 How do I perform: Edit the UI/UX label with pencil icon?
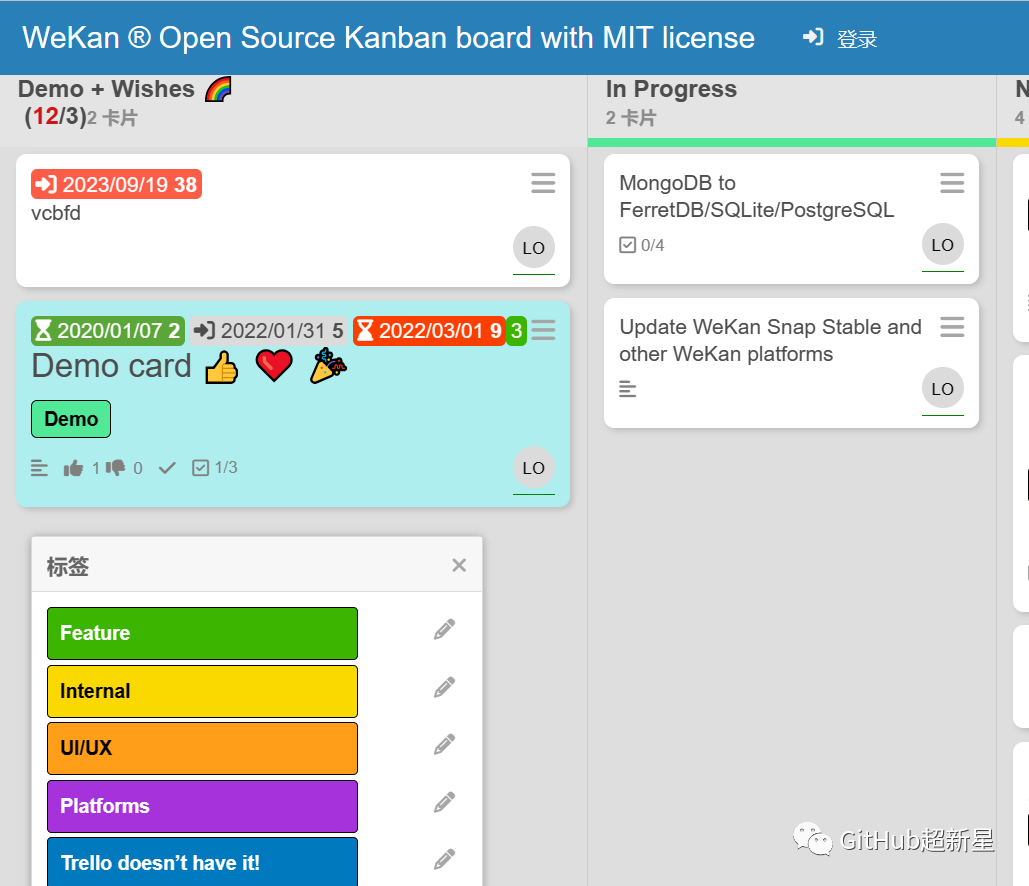click(x=444, y=744)
